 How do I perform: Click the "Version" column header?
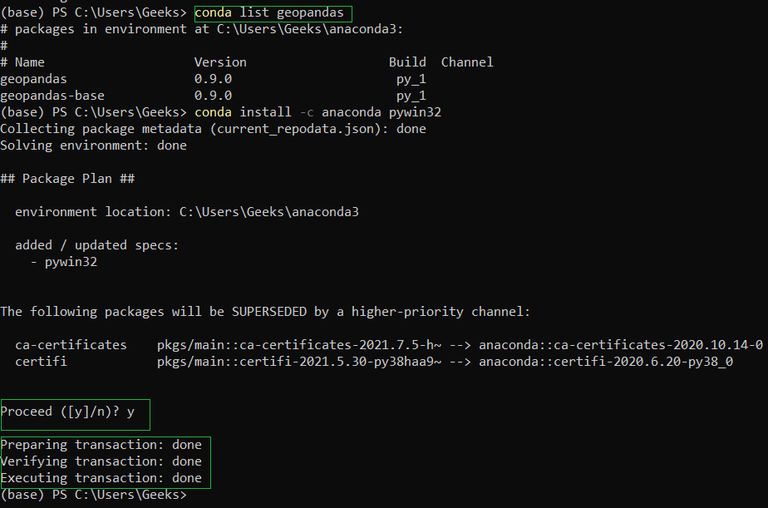[220, 62]
